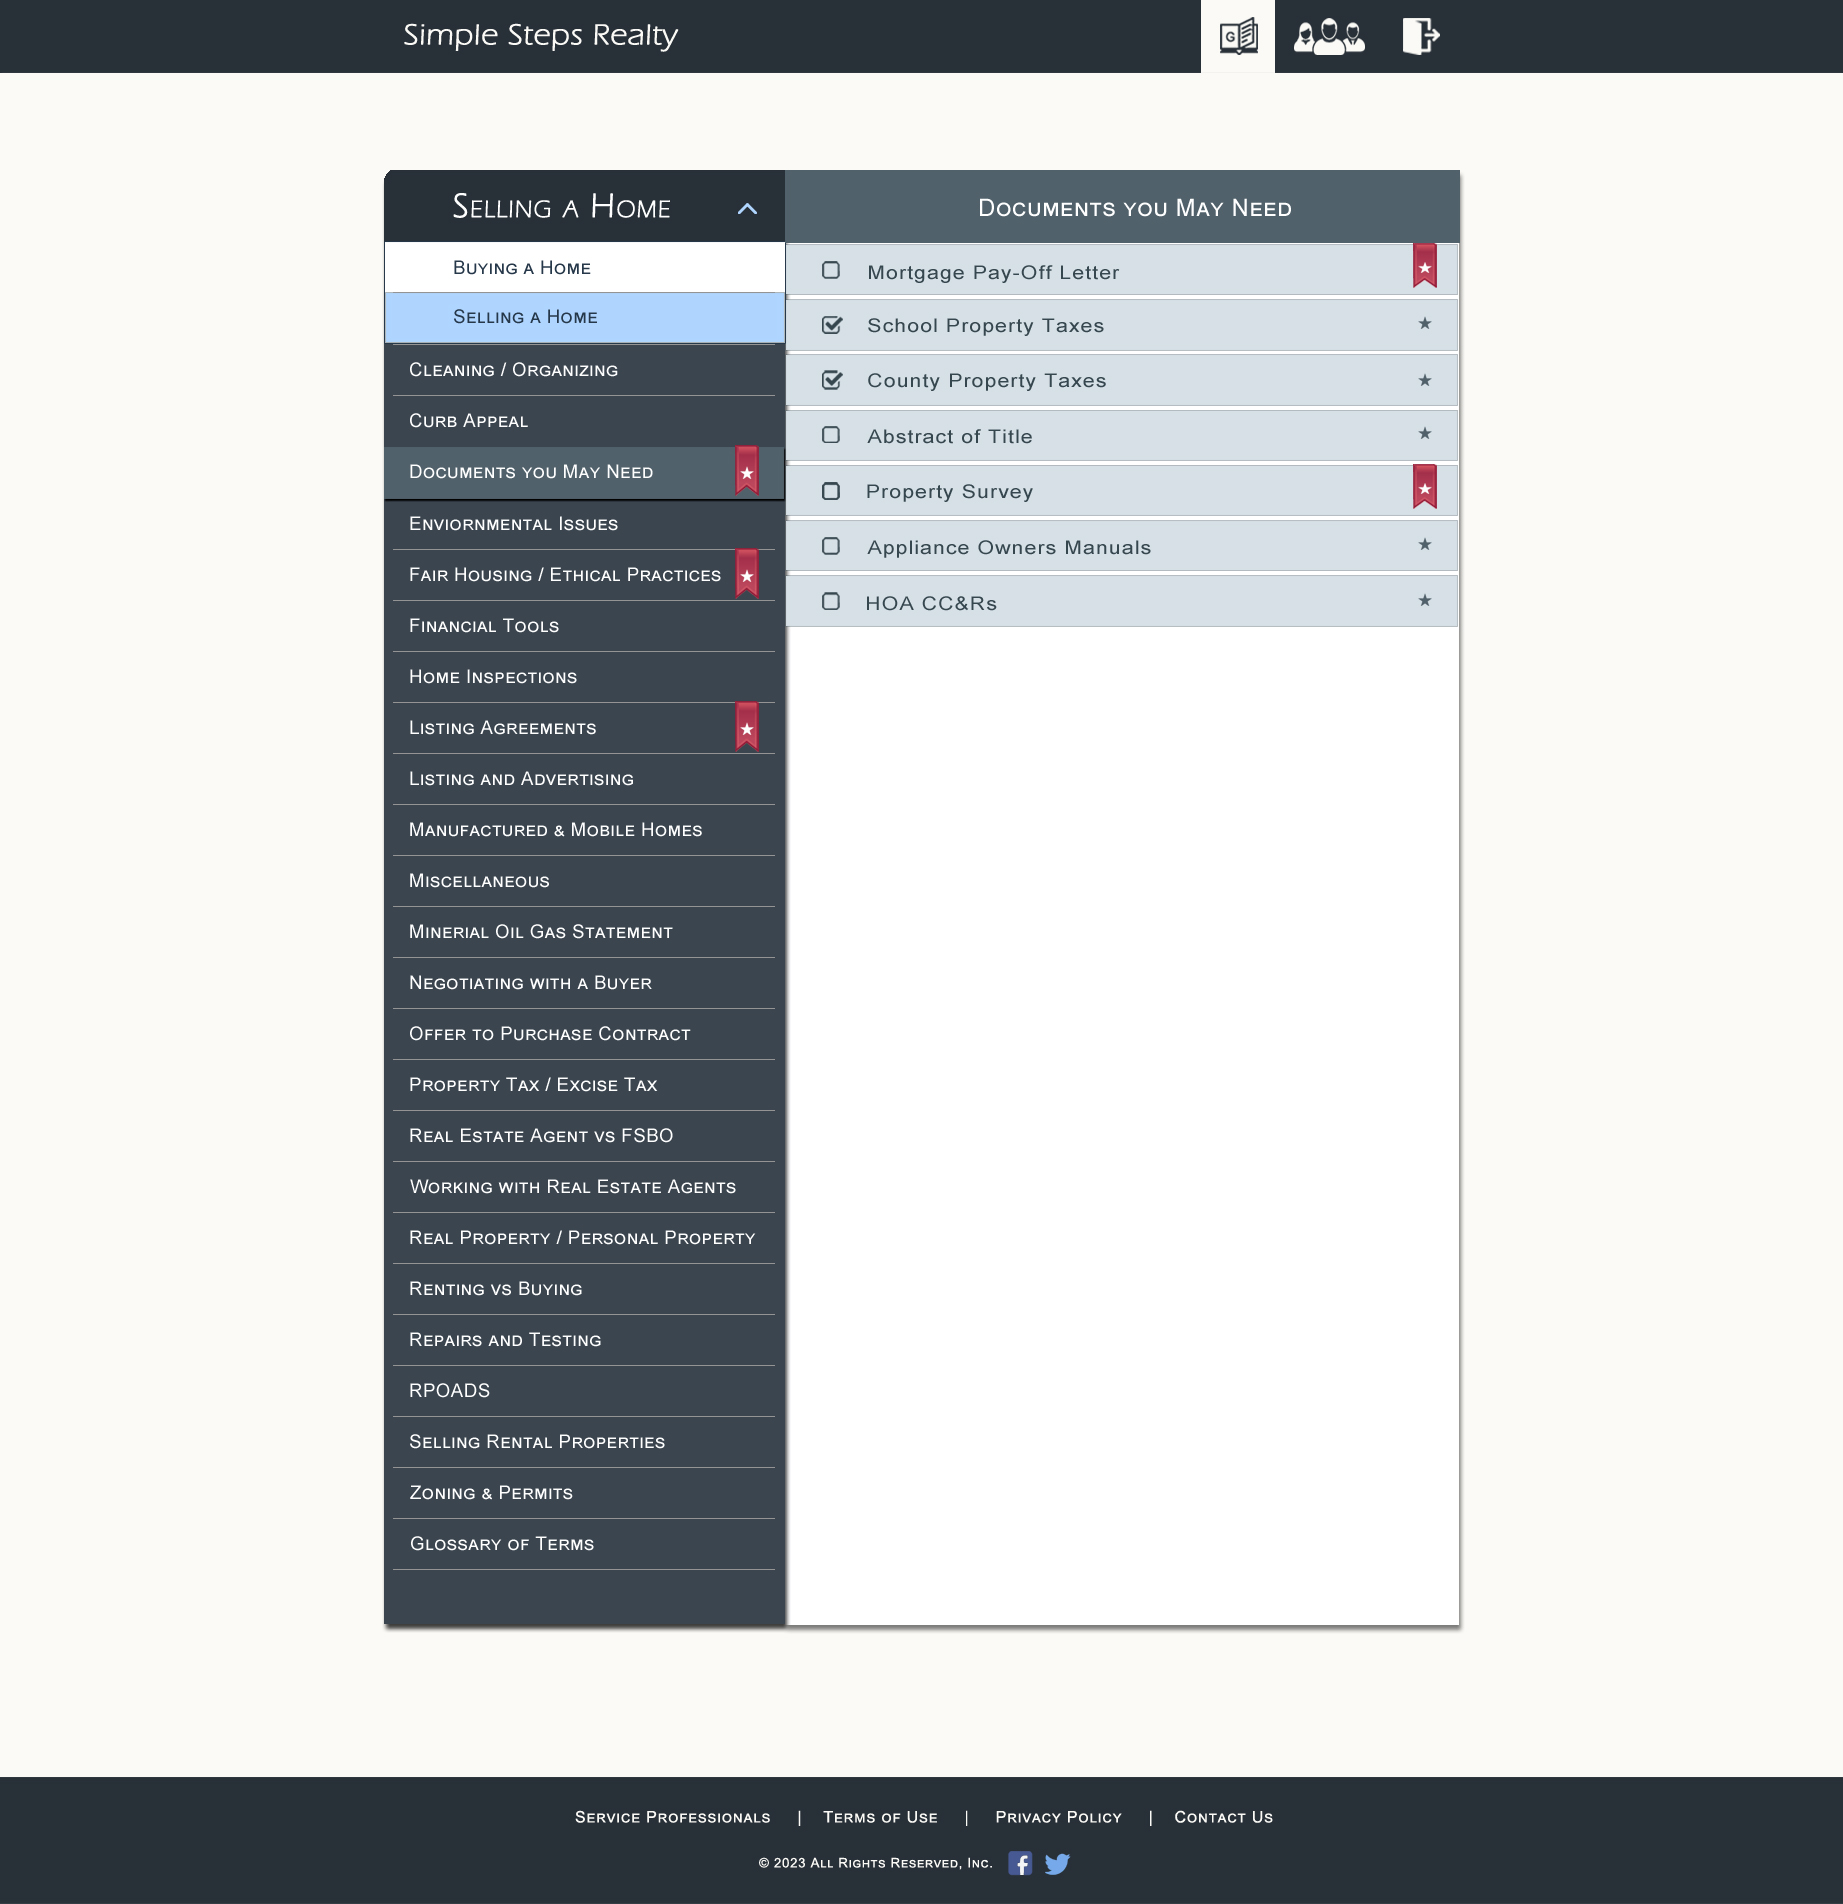Viewport: 1843px width, 1904px height.
Task: Click red bookmark on Mortgage Pay-Off Letter
Action: coord(1424,267)
